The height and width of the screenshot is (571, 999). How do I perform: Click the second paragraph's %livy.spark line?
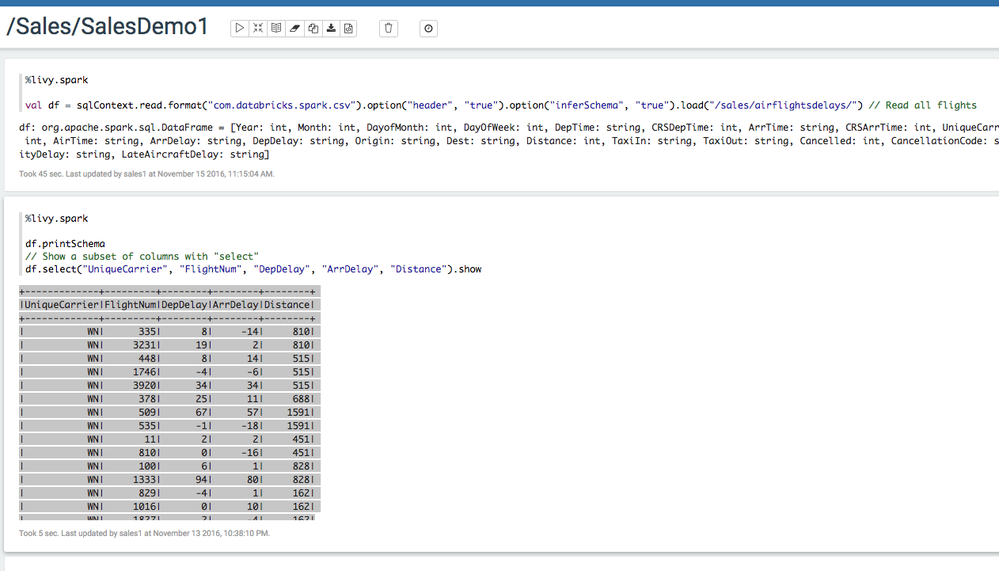56,218
